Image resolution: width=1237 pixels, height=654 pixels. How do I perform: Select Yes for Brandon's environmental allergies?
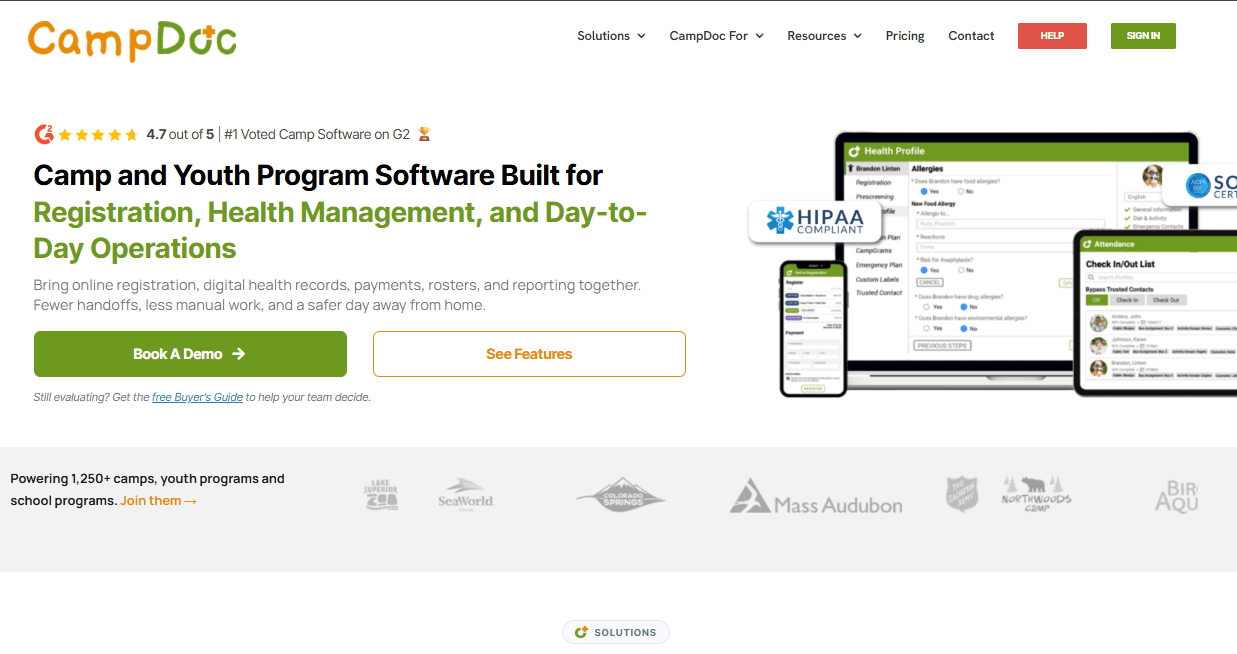926,328
